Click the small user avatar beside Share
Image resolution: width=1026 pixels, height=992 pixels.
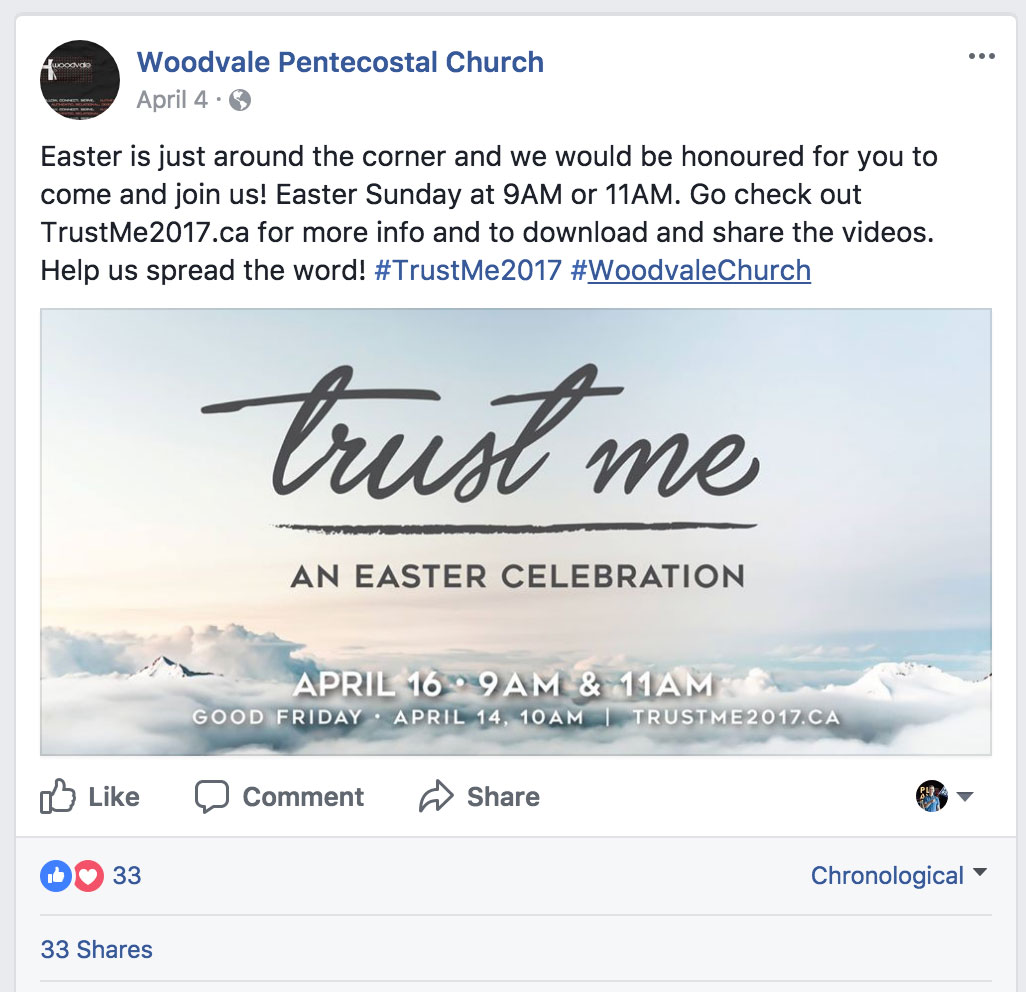click(932, 796)
